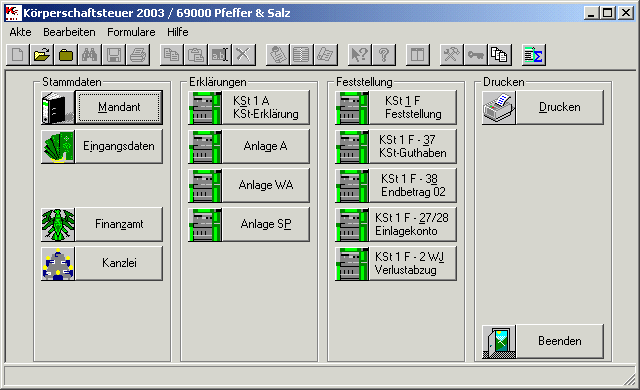Click the conference table Kanzlei icon

(x=58, y=264)
